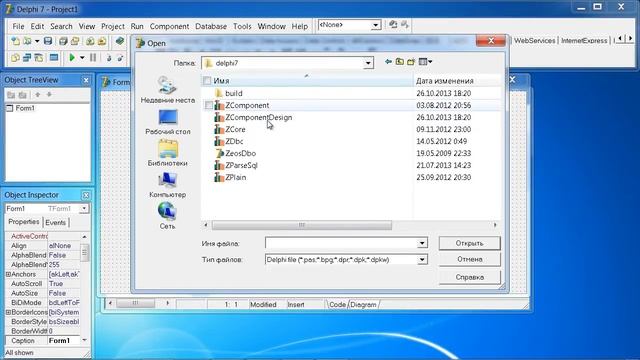Click the Pause program icon

[x=93, y=58]
